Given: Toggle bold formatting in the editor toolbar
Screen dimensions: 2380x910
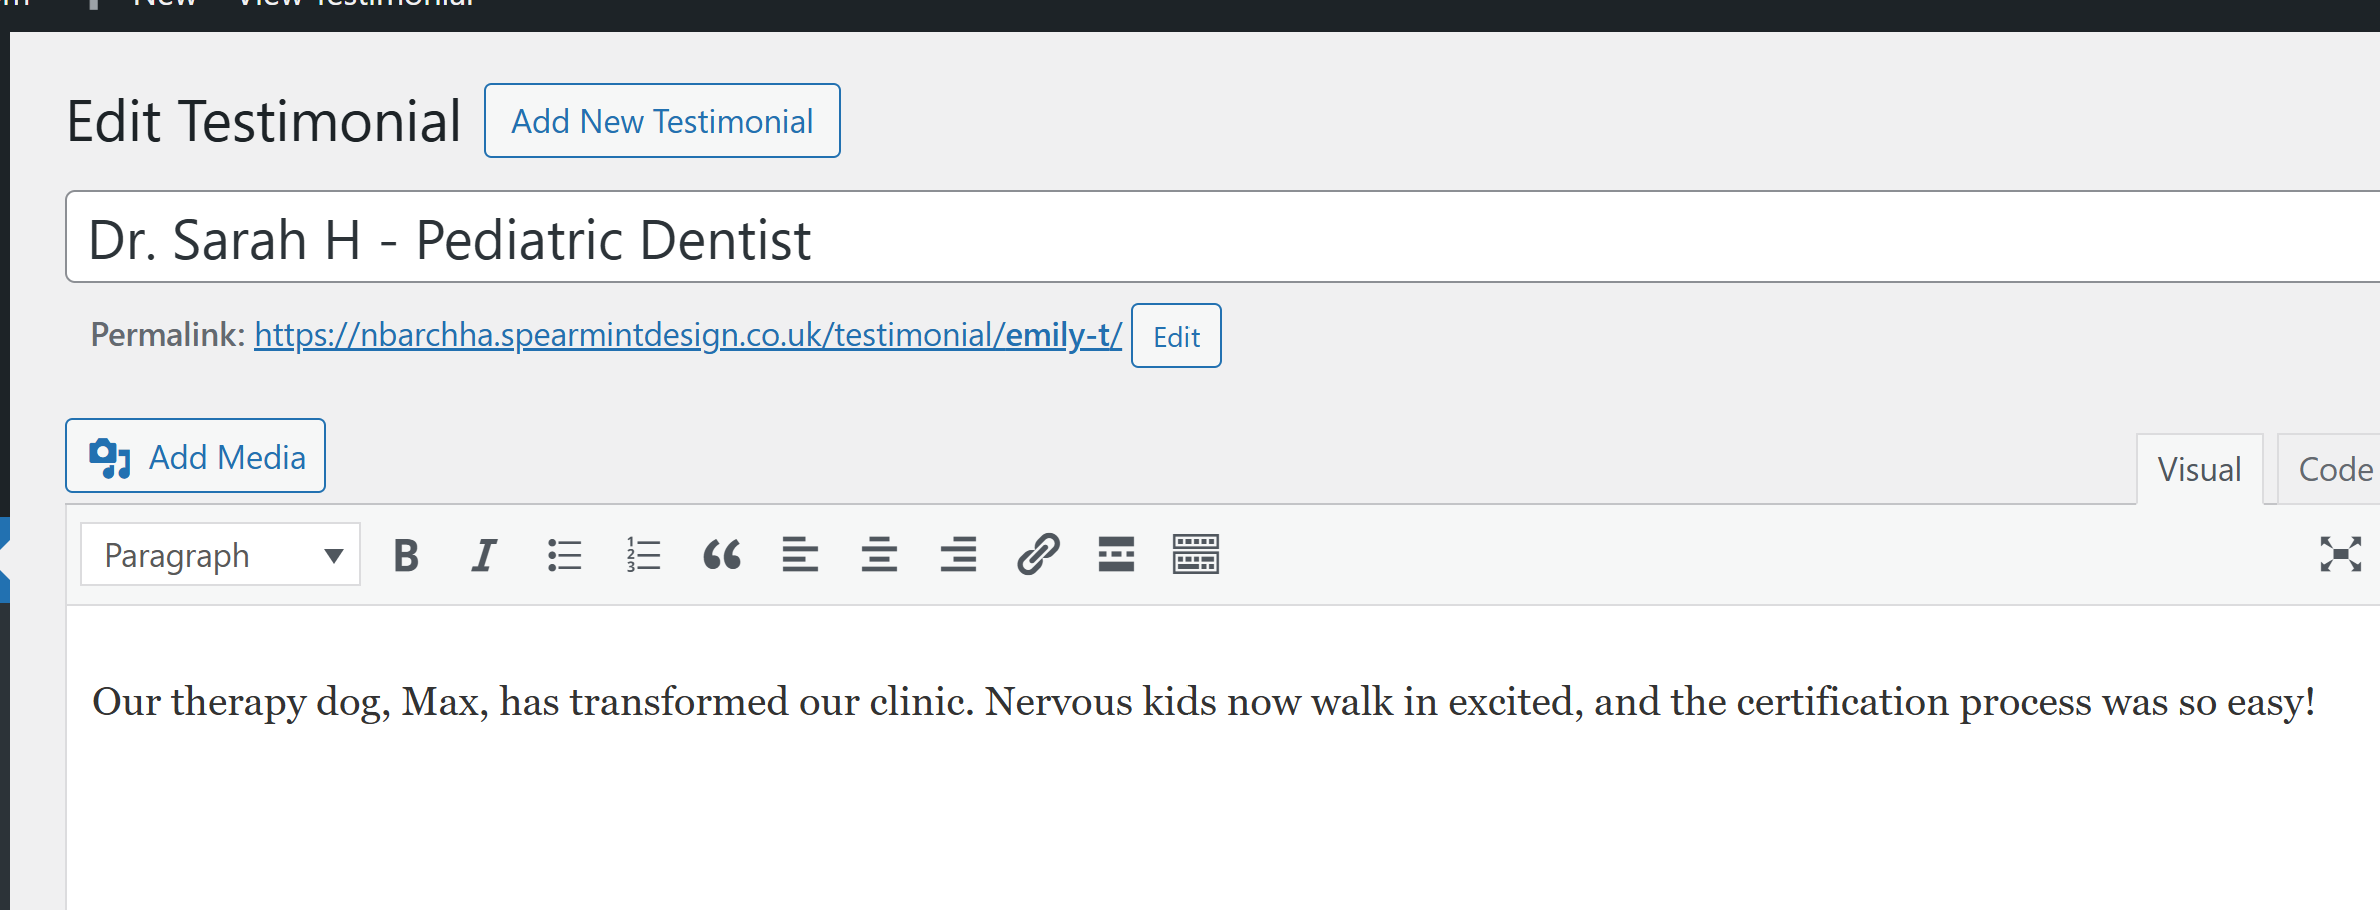Looking at the screenshot, I should point(406,555).
